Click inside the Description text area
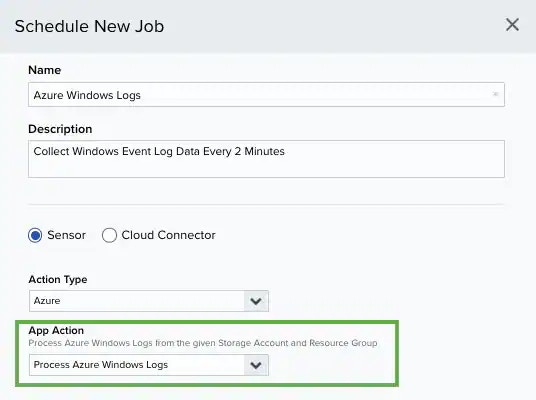 coord(266,159)
